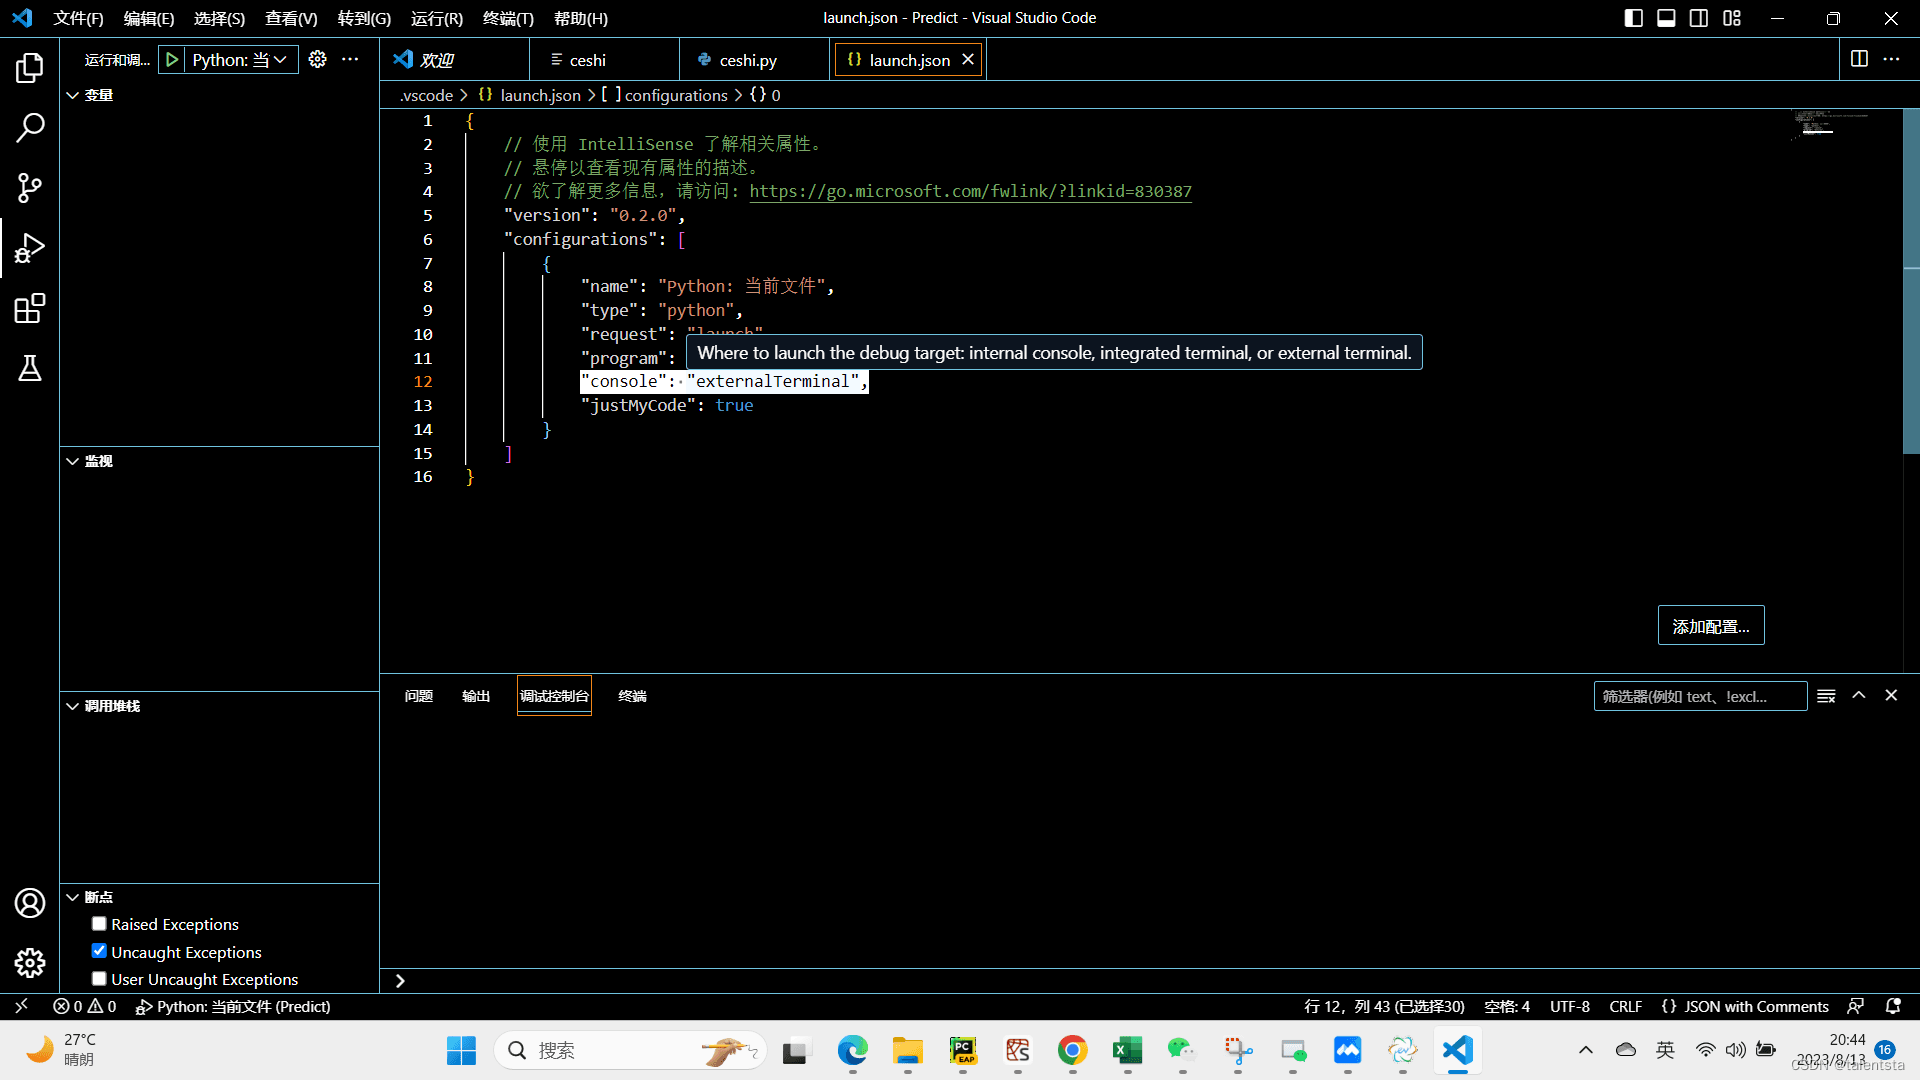
Task: Start debugging with the green play button
Action: pyautogui.click(x=172, y=60)
